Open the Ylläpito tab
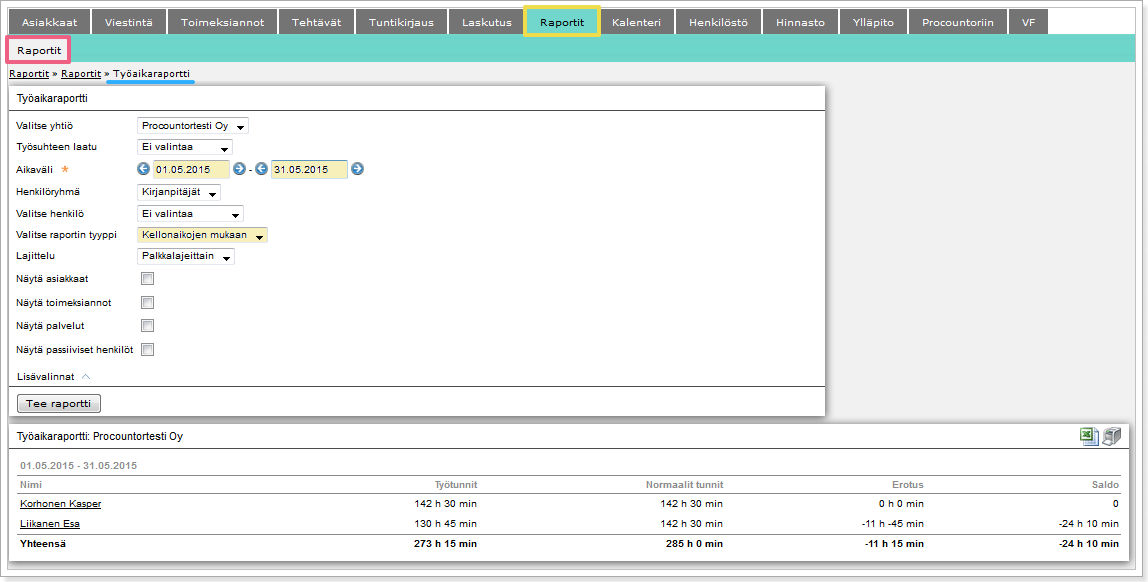 pos(873,22)
